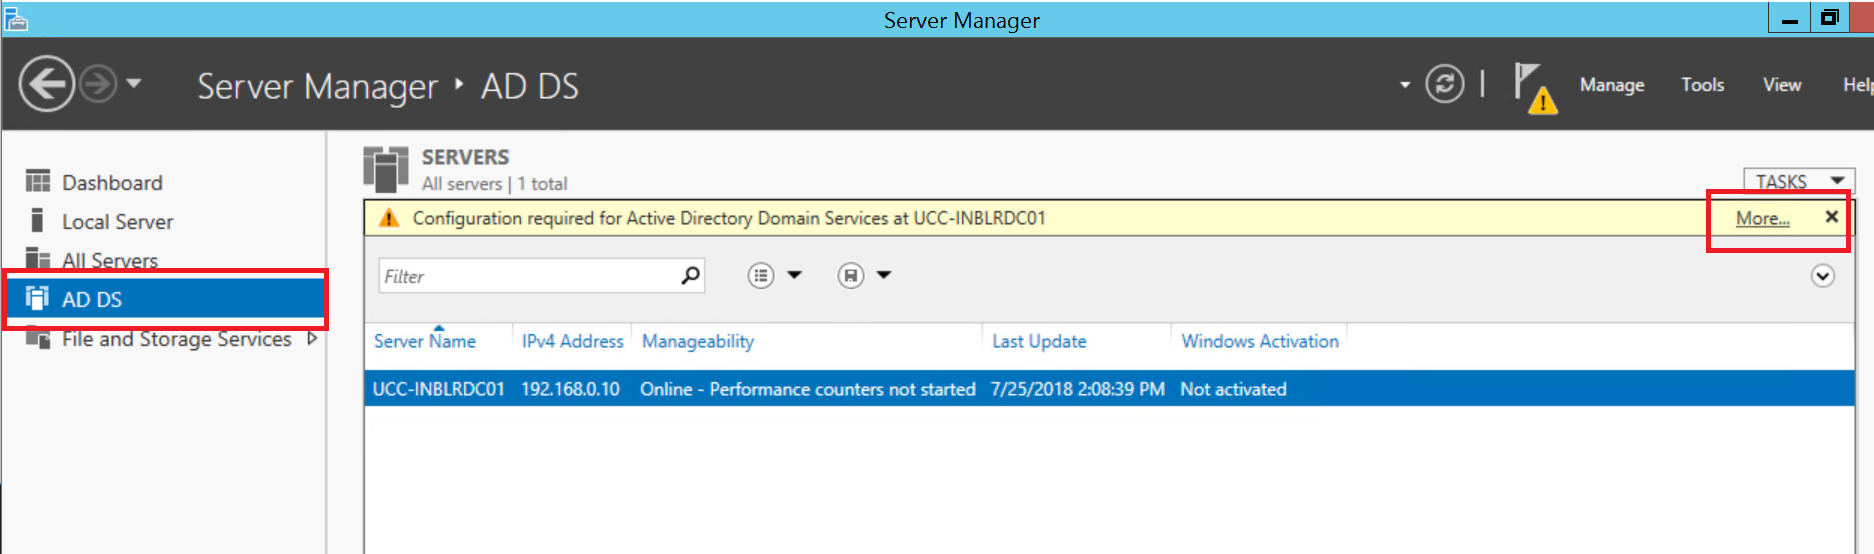Select Dashboard in the sidebar
The height and width of the screenshot is (554, 1874).
point(112,183)
